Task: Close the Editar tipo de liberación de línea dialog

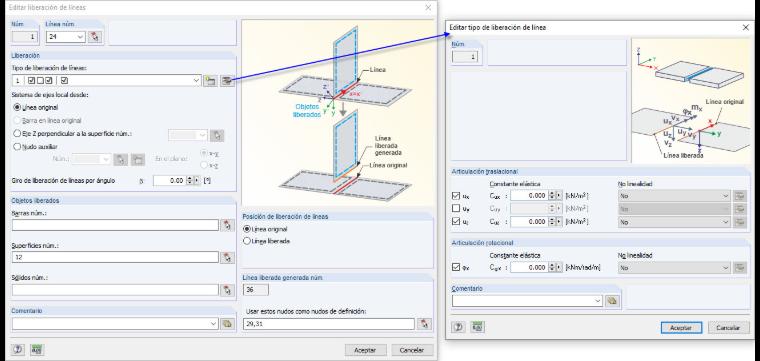Action: tap(746, 28)
